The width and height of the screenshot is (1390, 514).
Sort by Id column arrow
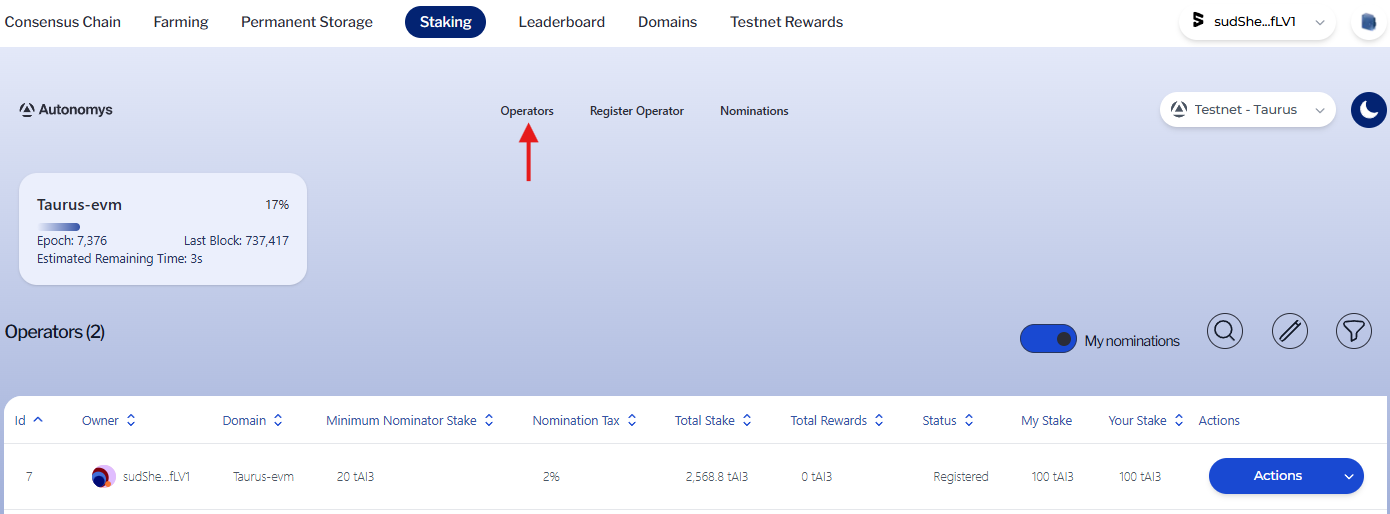(x=38, y=420)
